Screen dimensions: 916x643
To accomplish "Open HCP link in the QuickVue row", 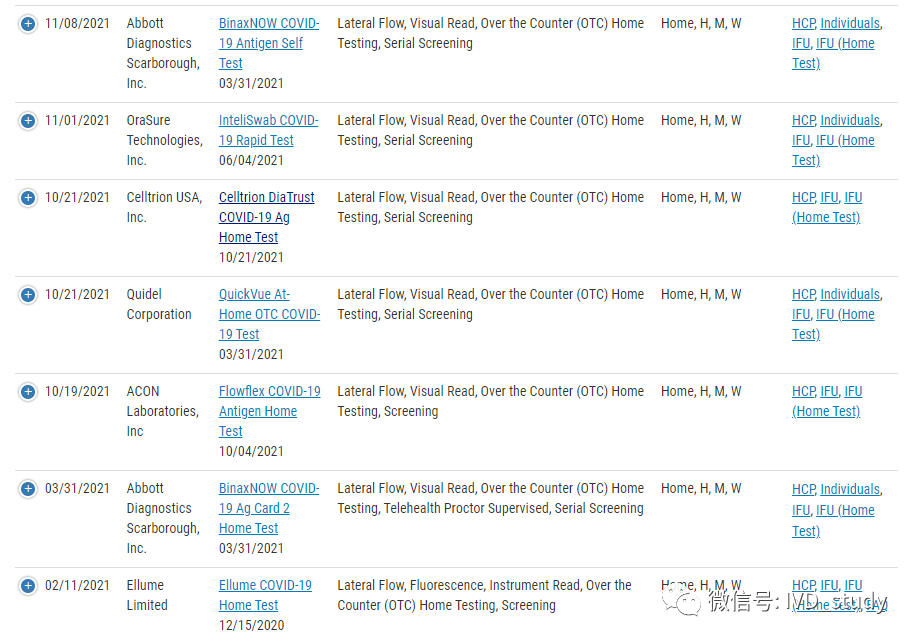I will [803, 294].
